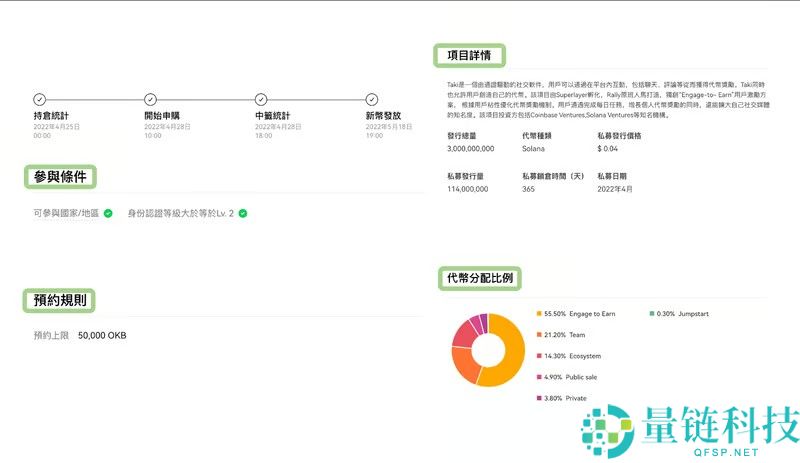
Task: Click the 21.20% Team label
Action: click(x=564, y=335)
